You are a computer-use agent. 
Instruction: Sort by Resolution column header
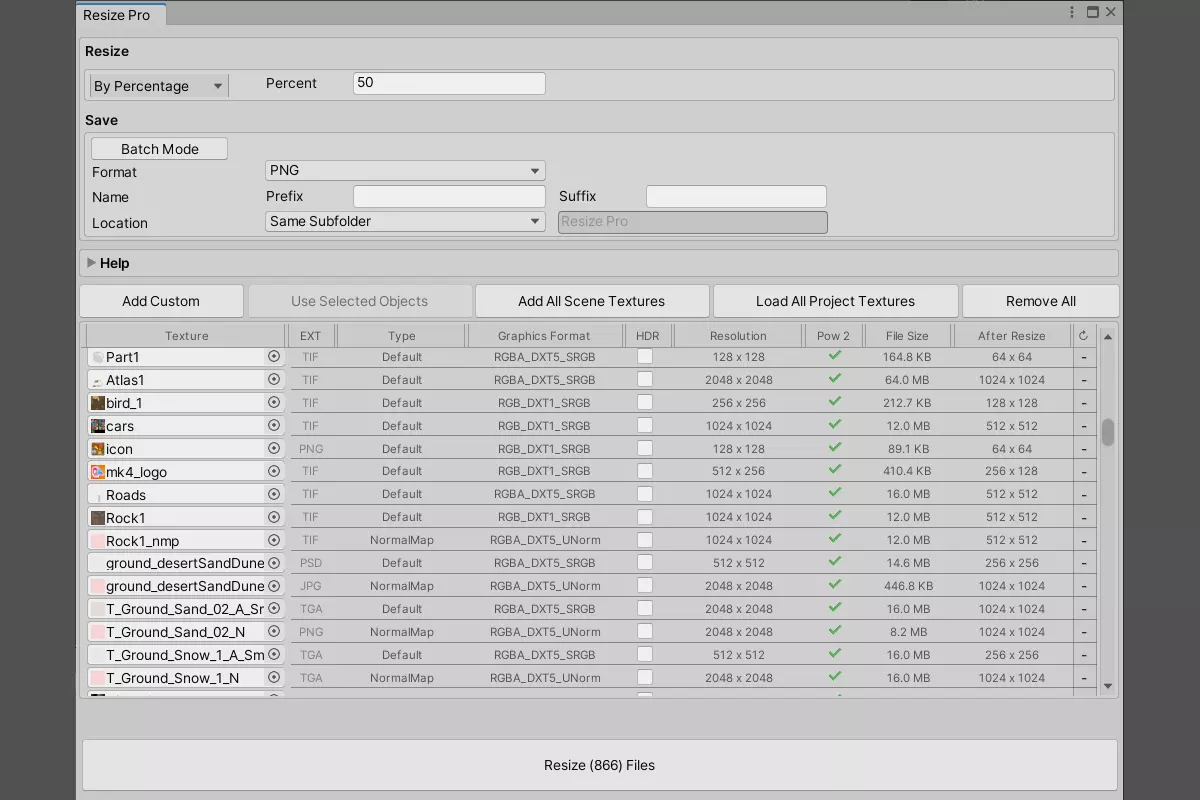(x=738, y=336)
